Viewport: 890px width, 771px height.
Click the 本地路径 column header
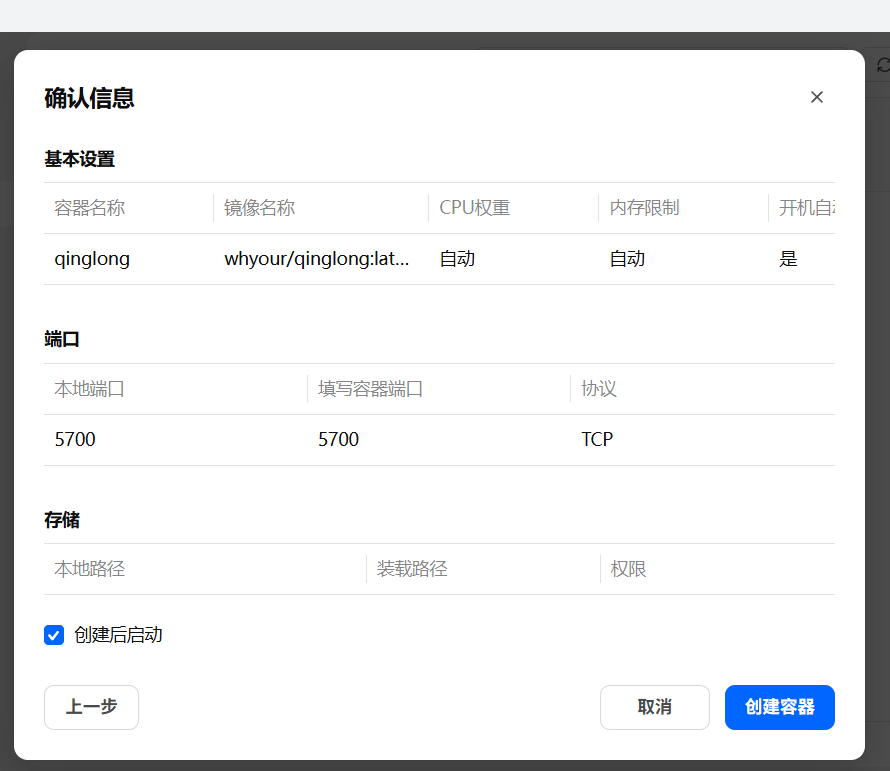coord(90,569)
